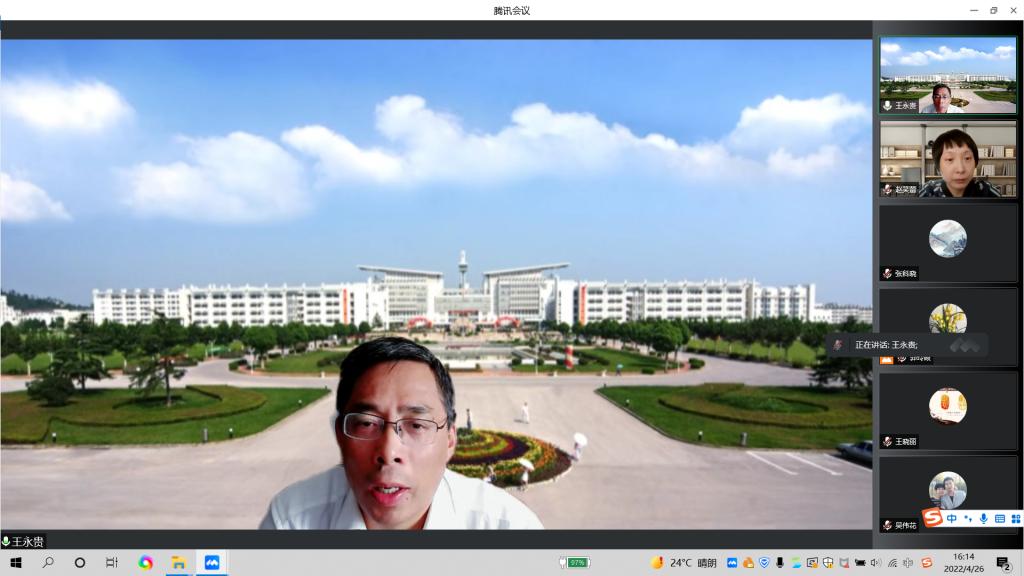Open the Windows notification center

(1003, 563)
